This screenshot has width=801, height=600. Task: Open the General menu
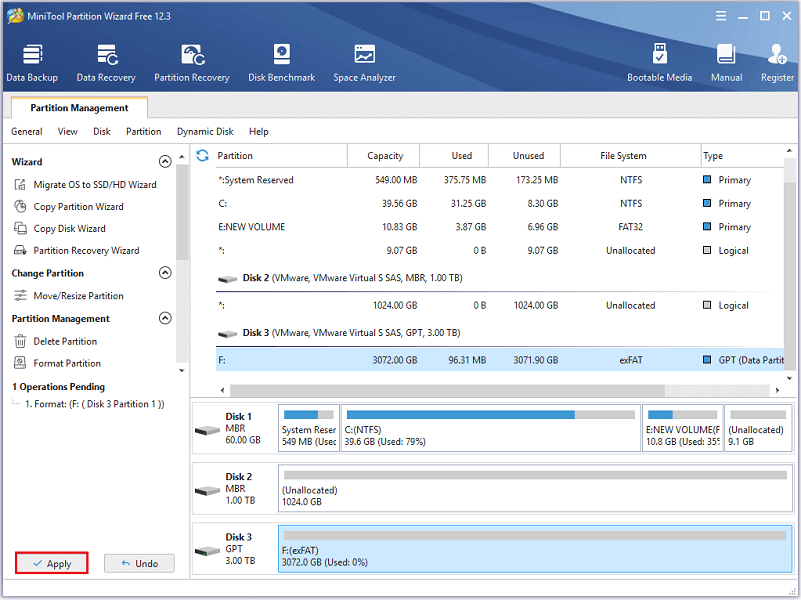pos(27,131)
